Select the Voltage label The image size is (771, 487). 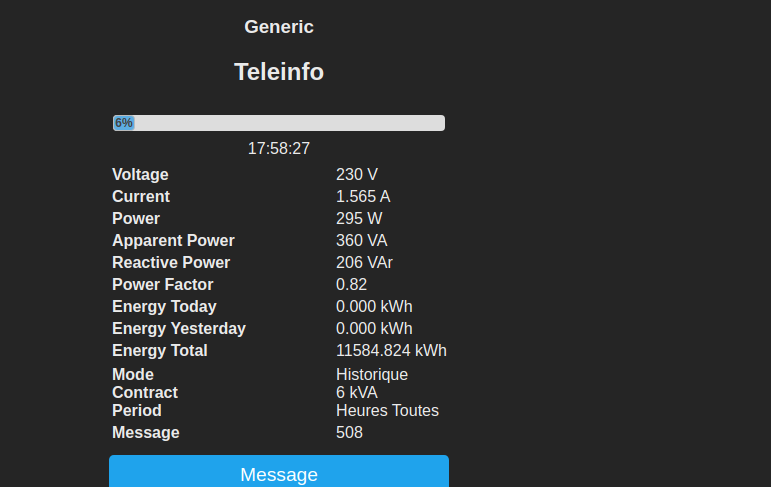point(140,175)
